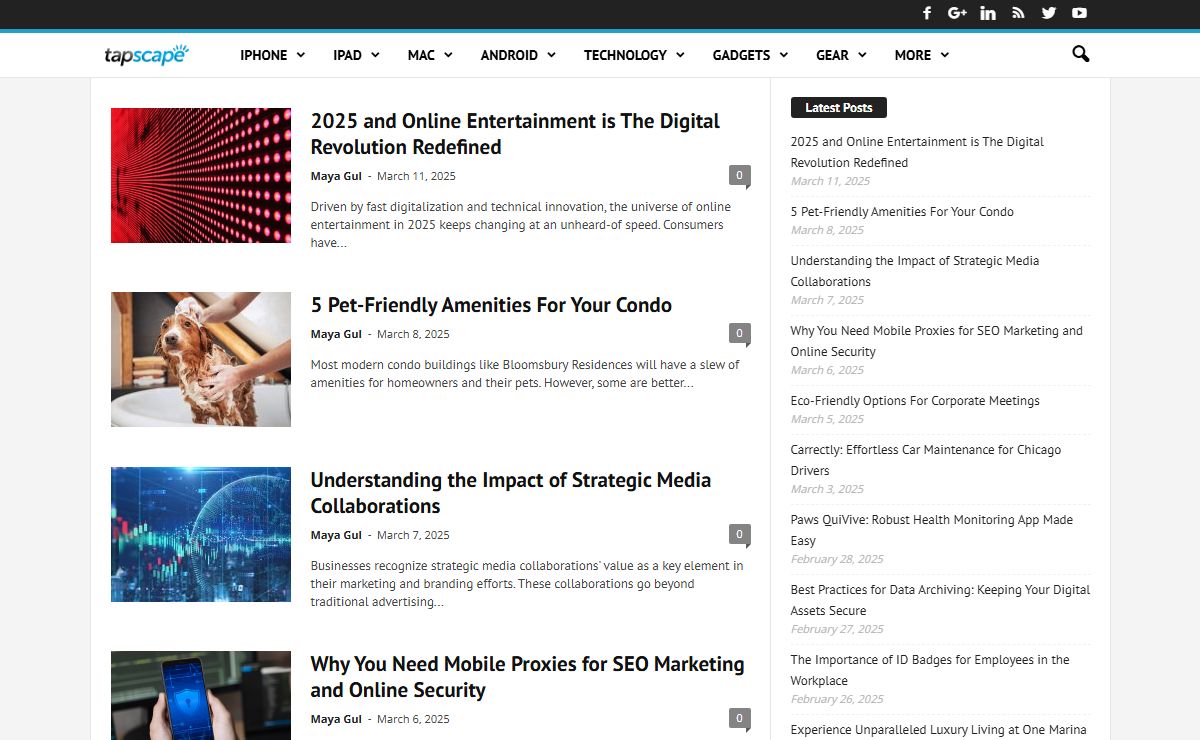Select the Latest Posts sidebar heading
The height and width of the screenshot is (740, 1200).
tap(839, 107)
